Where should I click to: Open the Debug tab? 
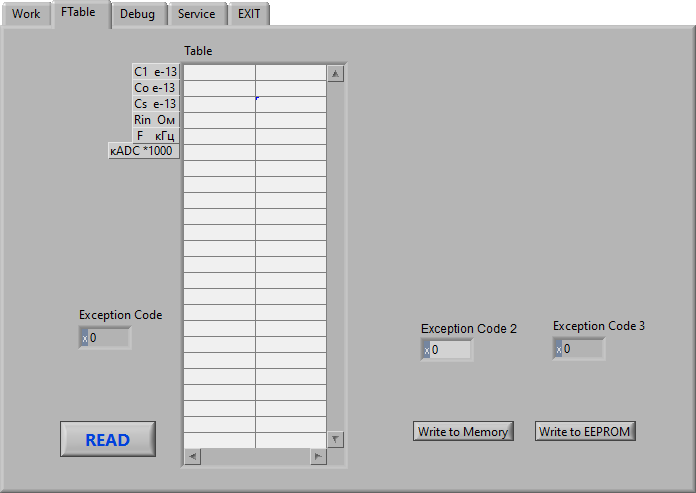(x=137, y=14)
